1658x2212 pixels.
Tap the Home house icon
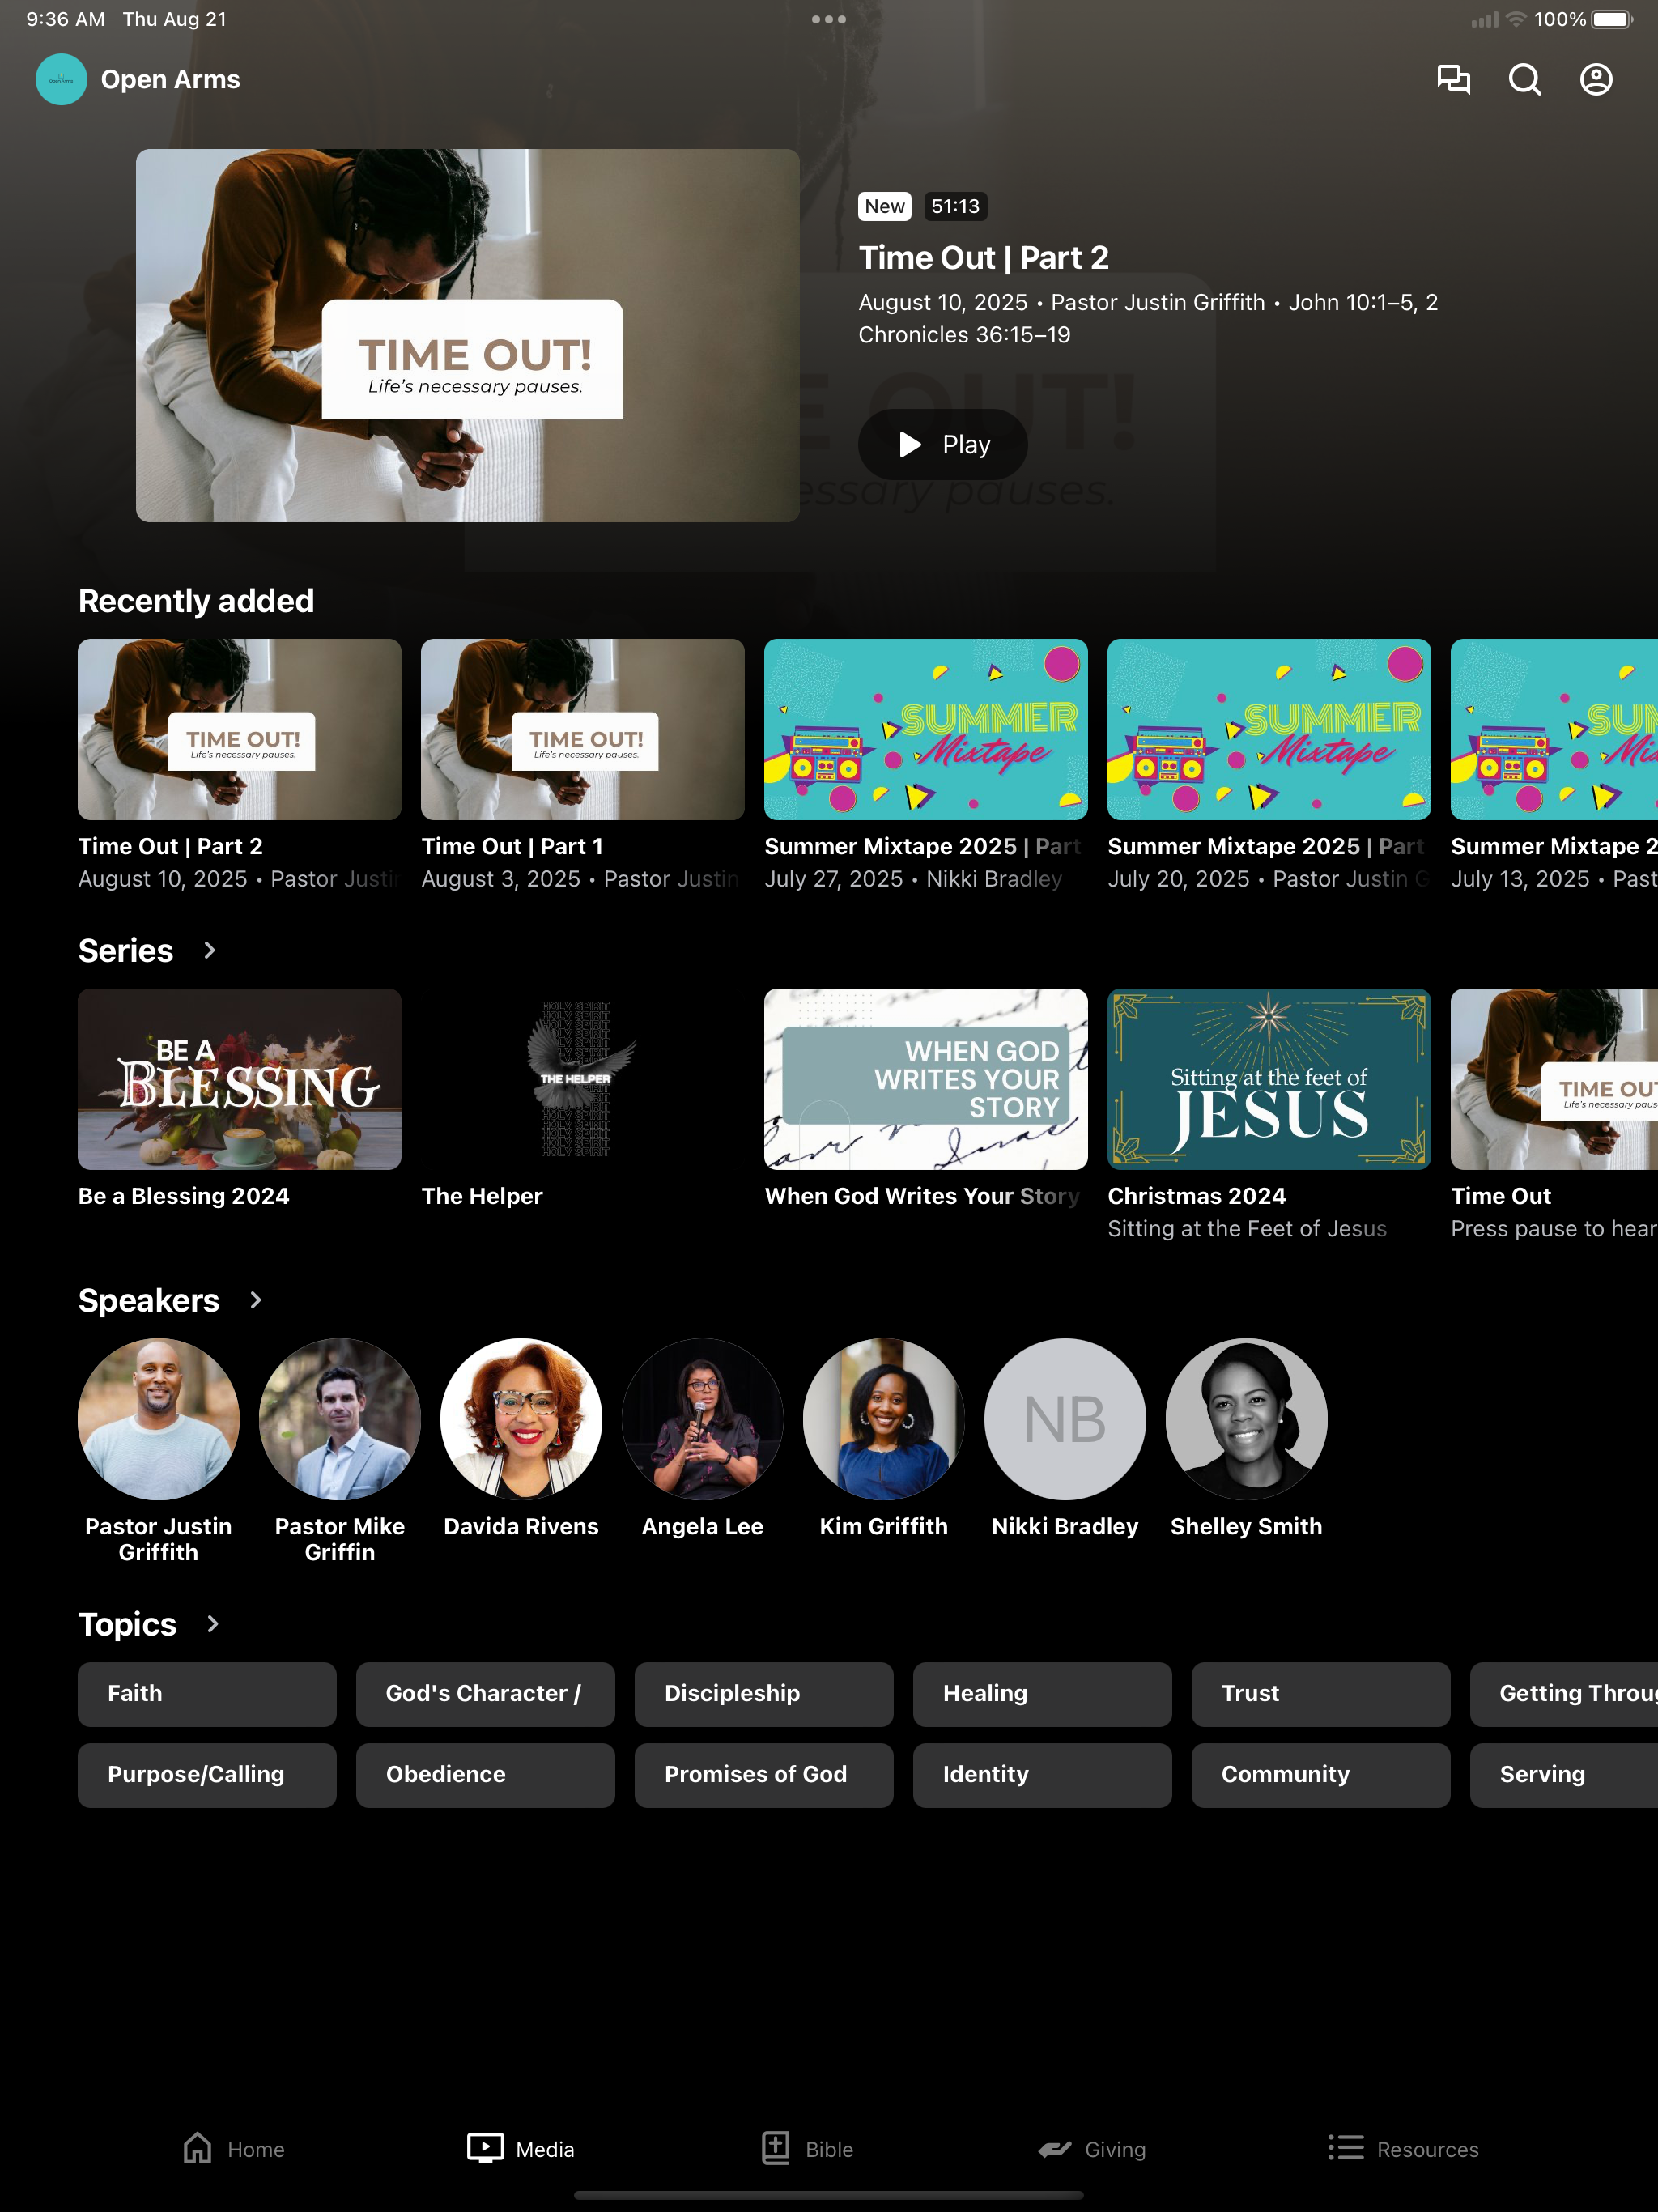point(197,2148)
